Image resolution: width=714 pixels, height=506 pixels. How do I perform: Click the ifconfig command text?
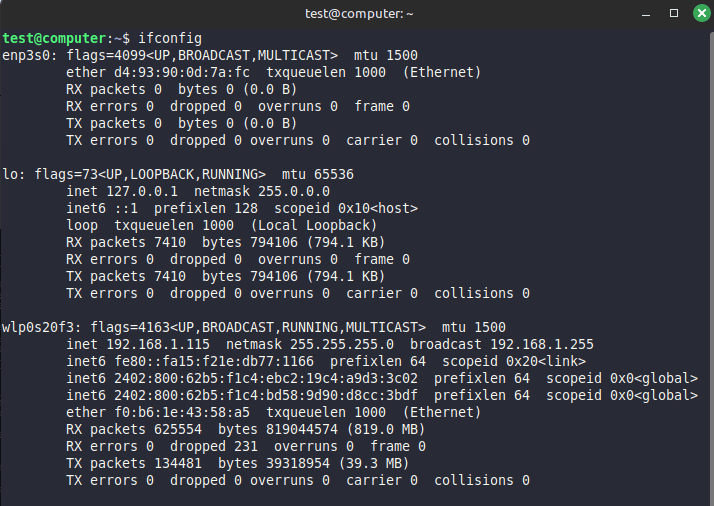click(169, 38)
